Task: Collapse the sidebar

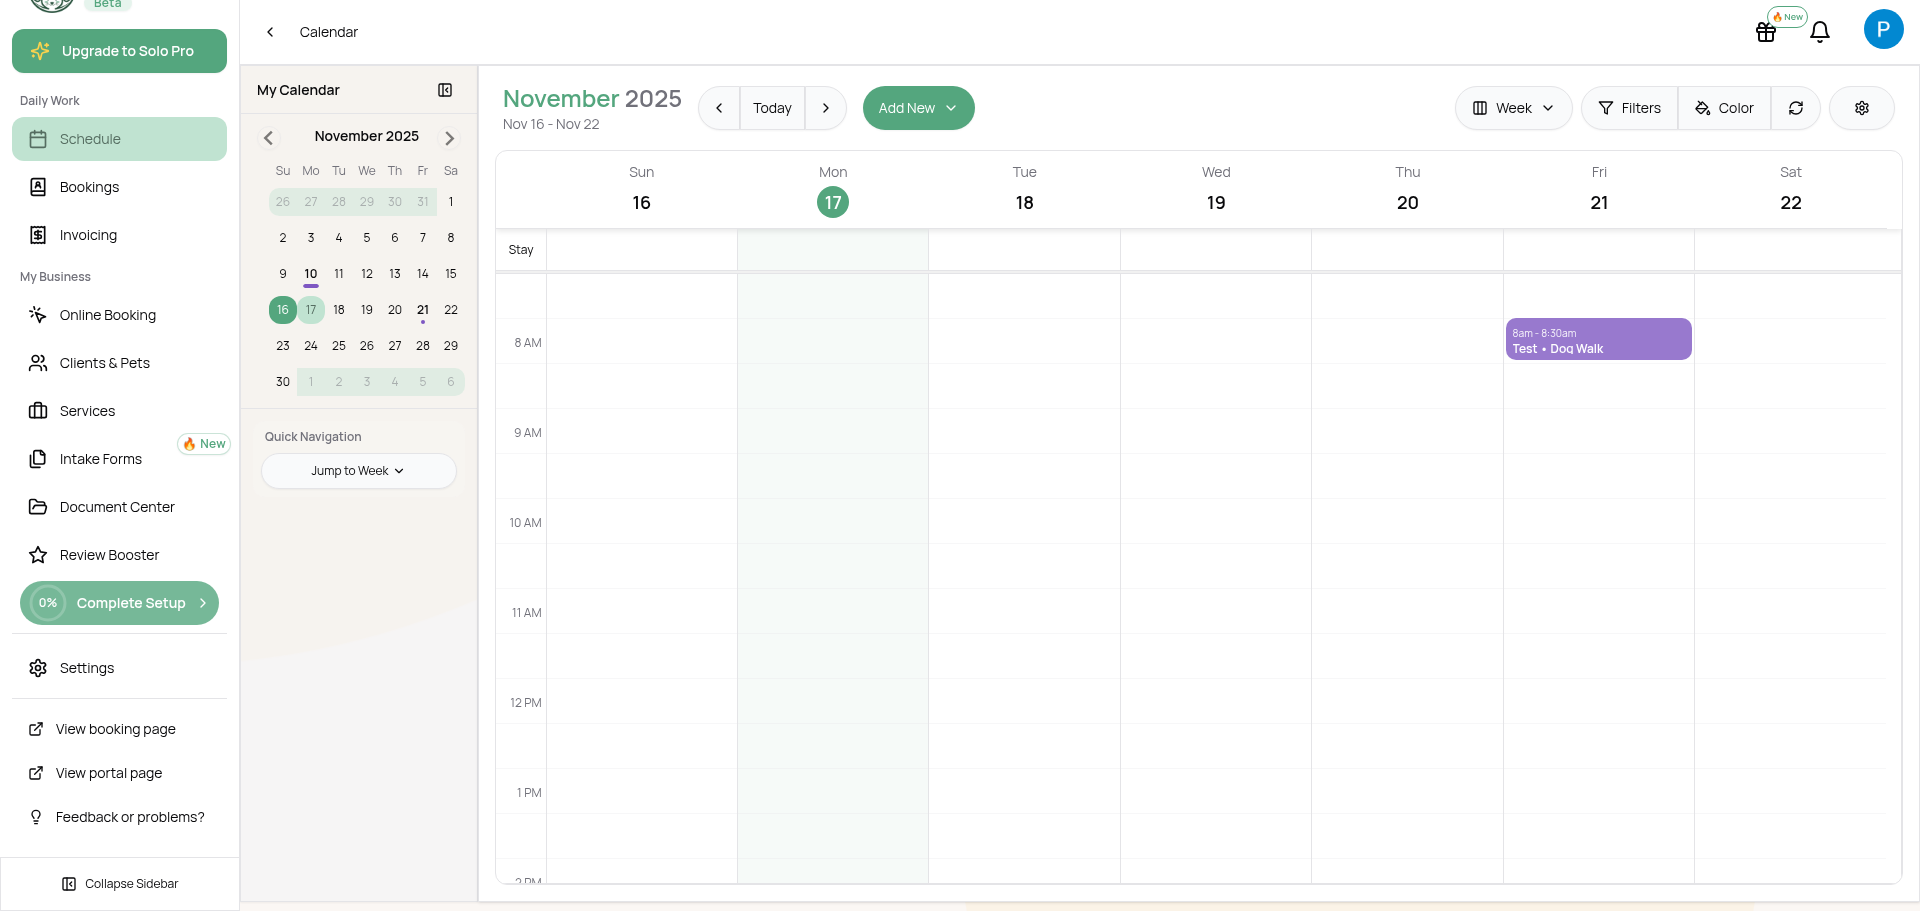Action: coord(120,884)
